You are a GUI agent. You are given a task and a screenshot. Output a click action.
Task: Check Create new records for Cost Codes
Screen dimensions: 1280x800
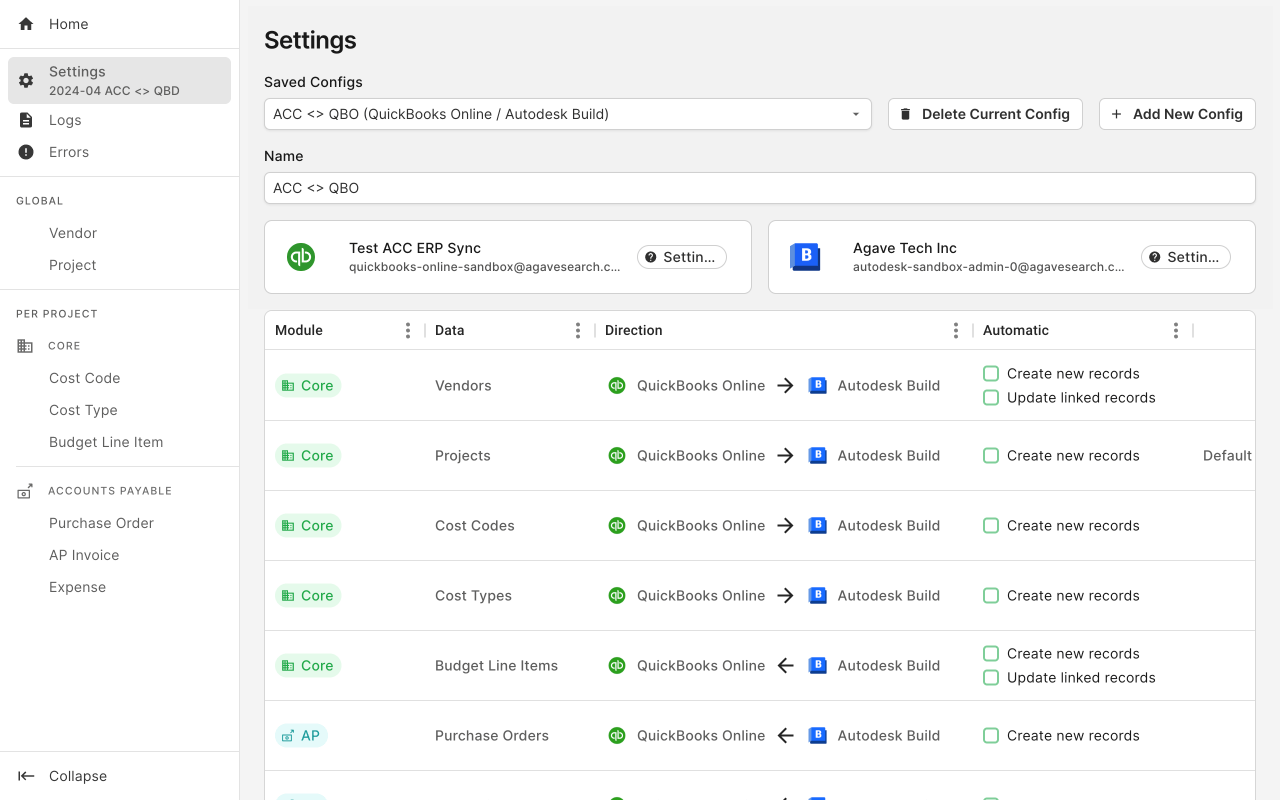[x=991, y=525]
